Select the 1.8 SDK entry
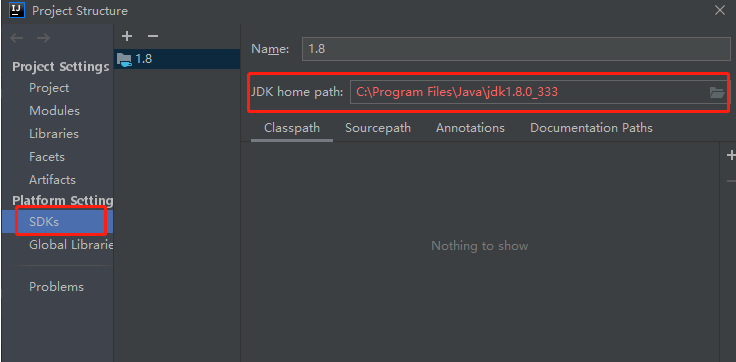736x362 pixels. tap(177, 59)
